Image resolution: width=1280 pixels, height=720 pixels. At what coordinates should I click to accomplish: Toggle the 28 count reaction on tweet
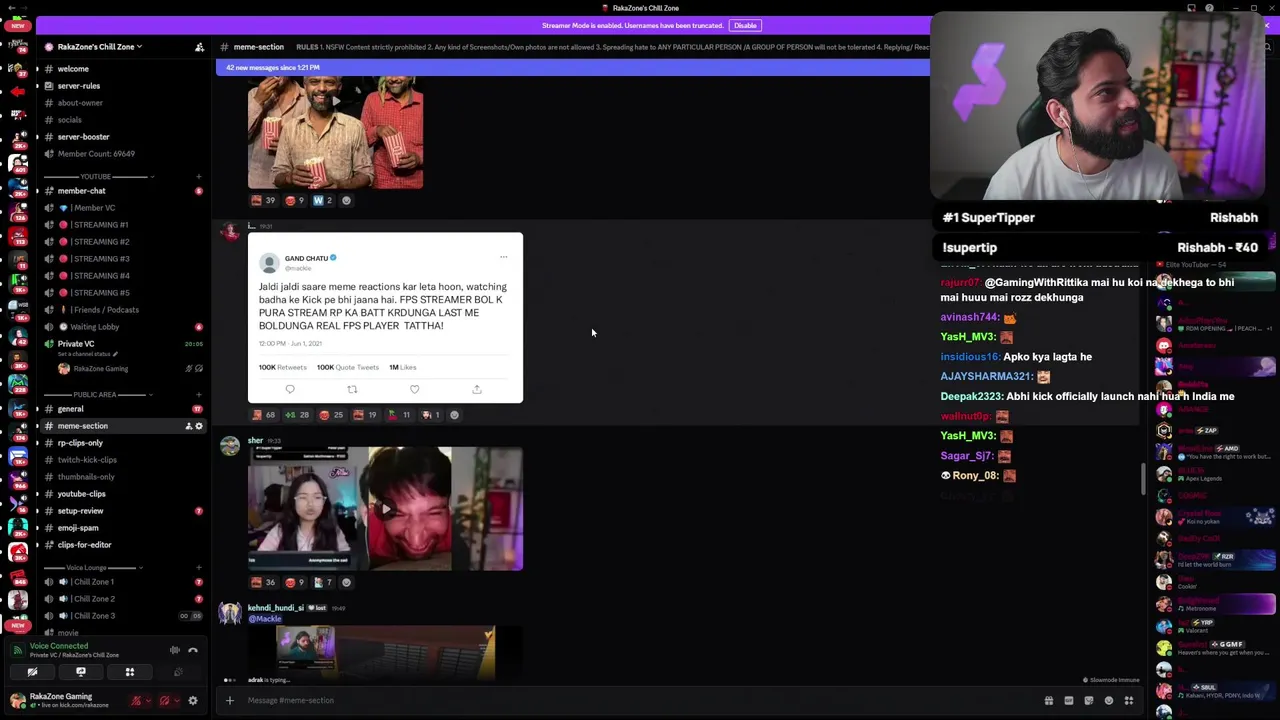[x=298, y=415]
